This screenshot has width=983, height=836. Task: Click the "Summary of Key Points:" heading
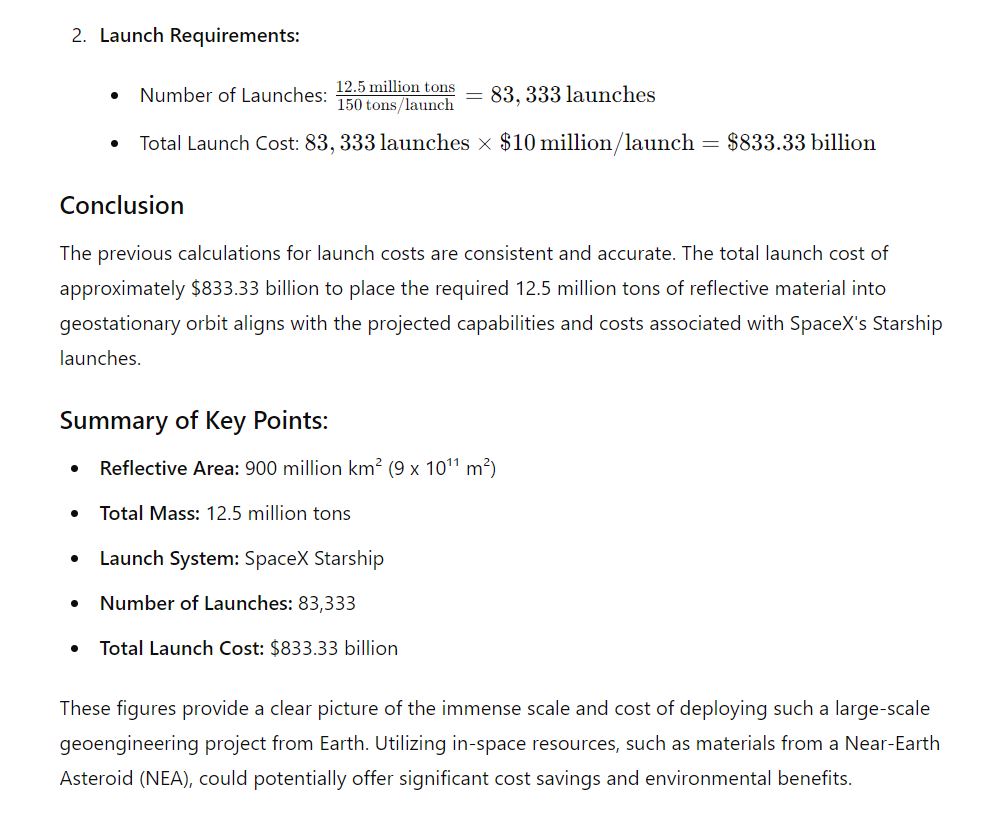194,421
